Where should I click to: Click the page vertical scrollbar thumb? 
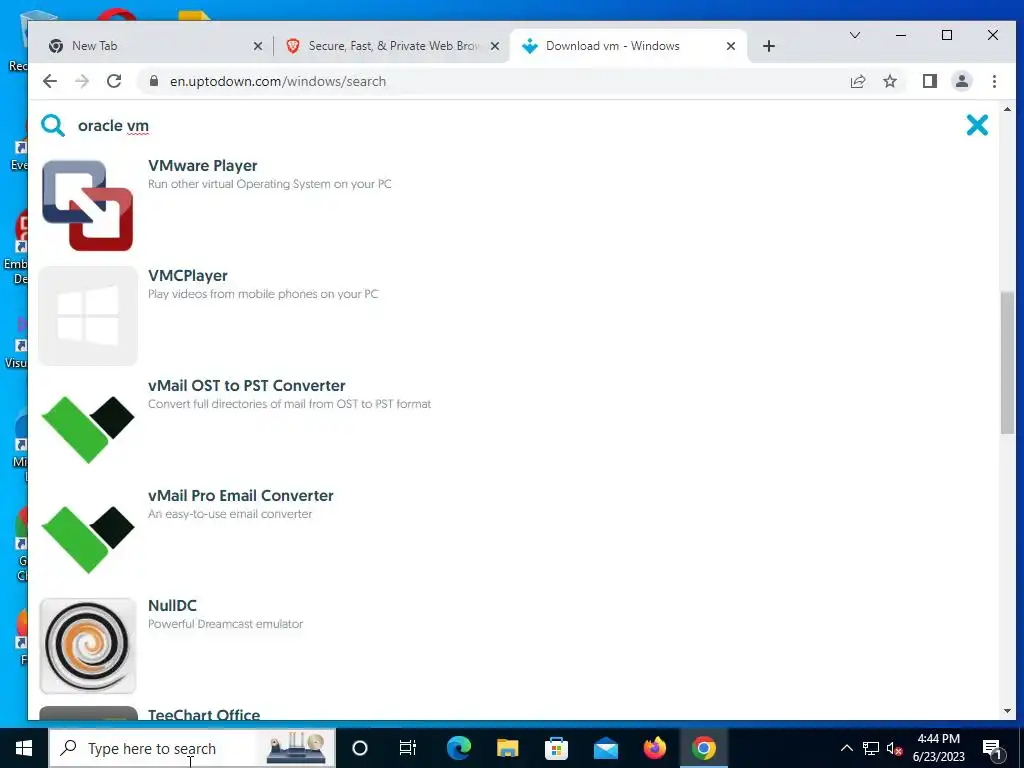[x=1007, y=362]
